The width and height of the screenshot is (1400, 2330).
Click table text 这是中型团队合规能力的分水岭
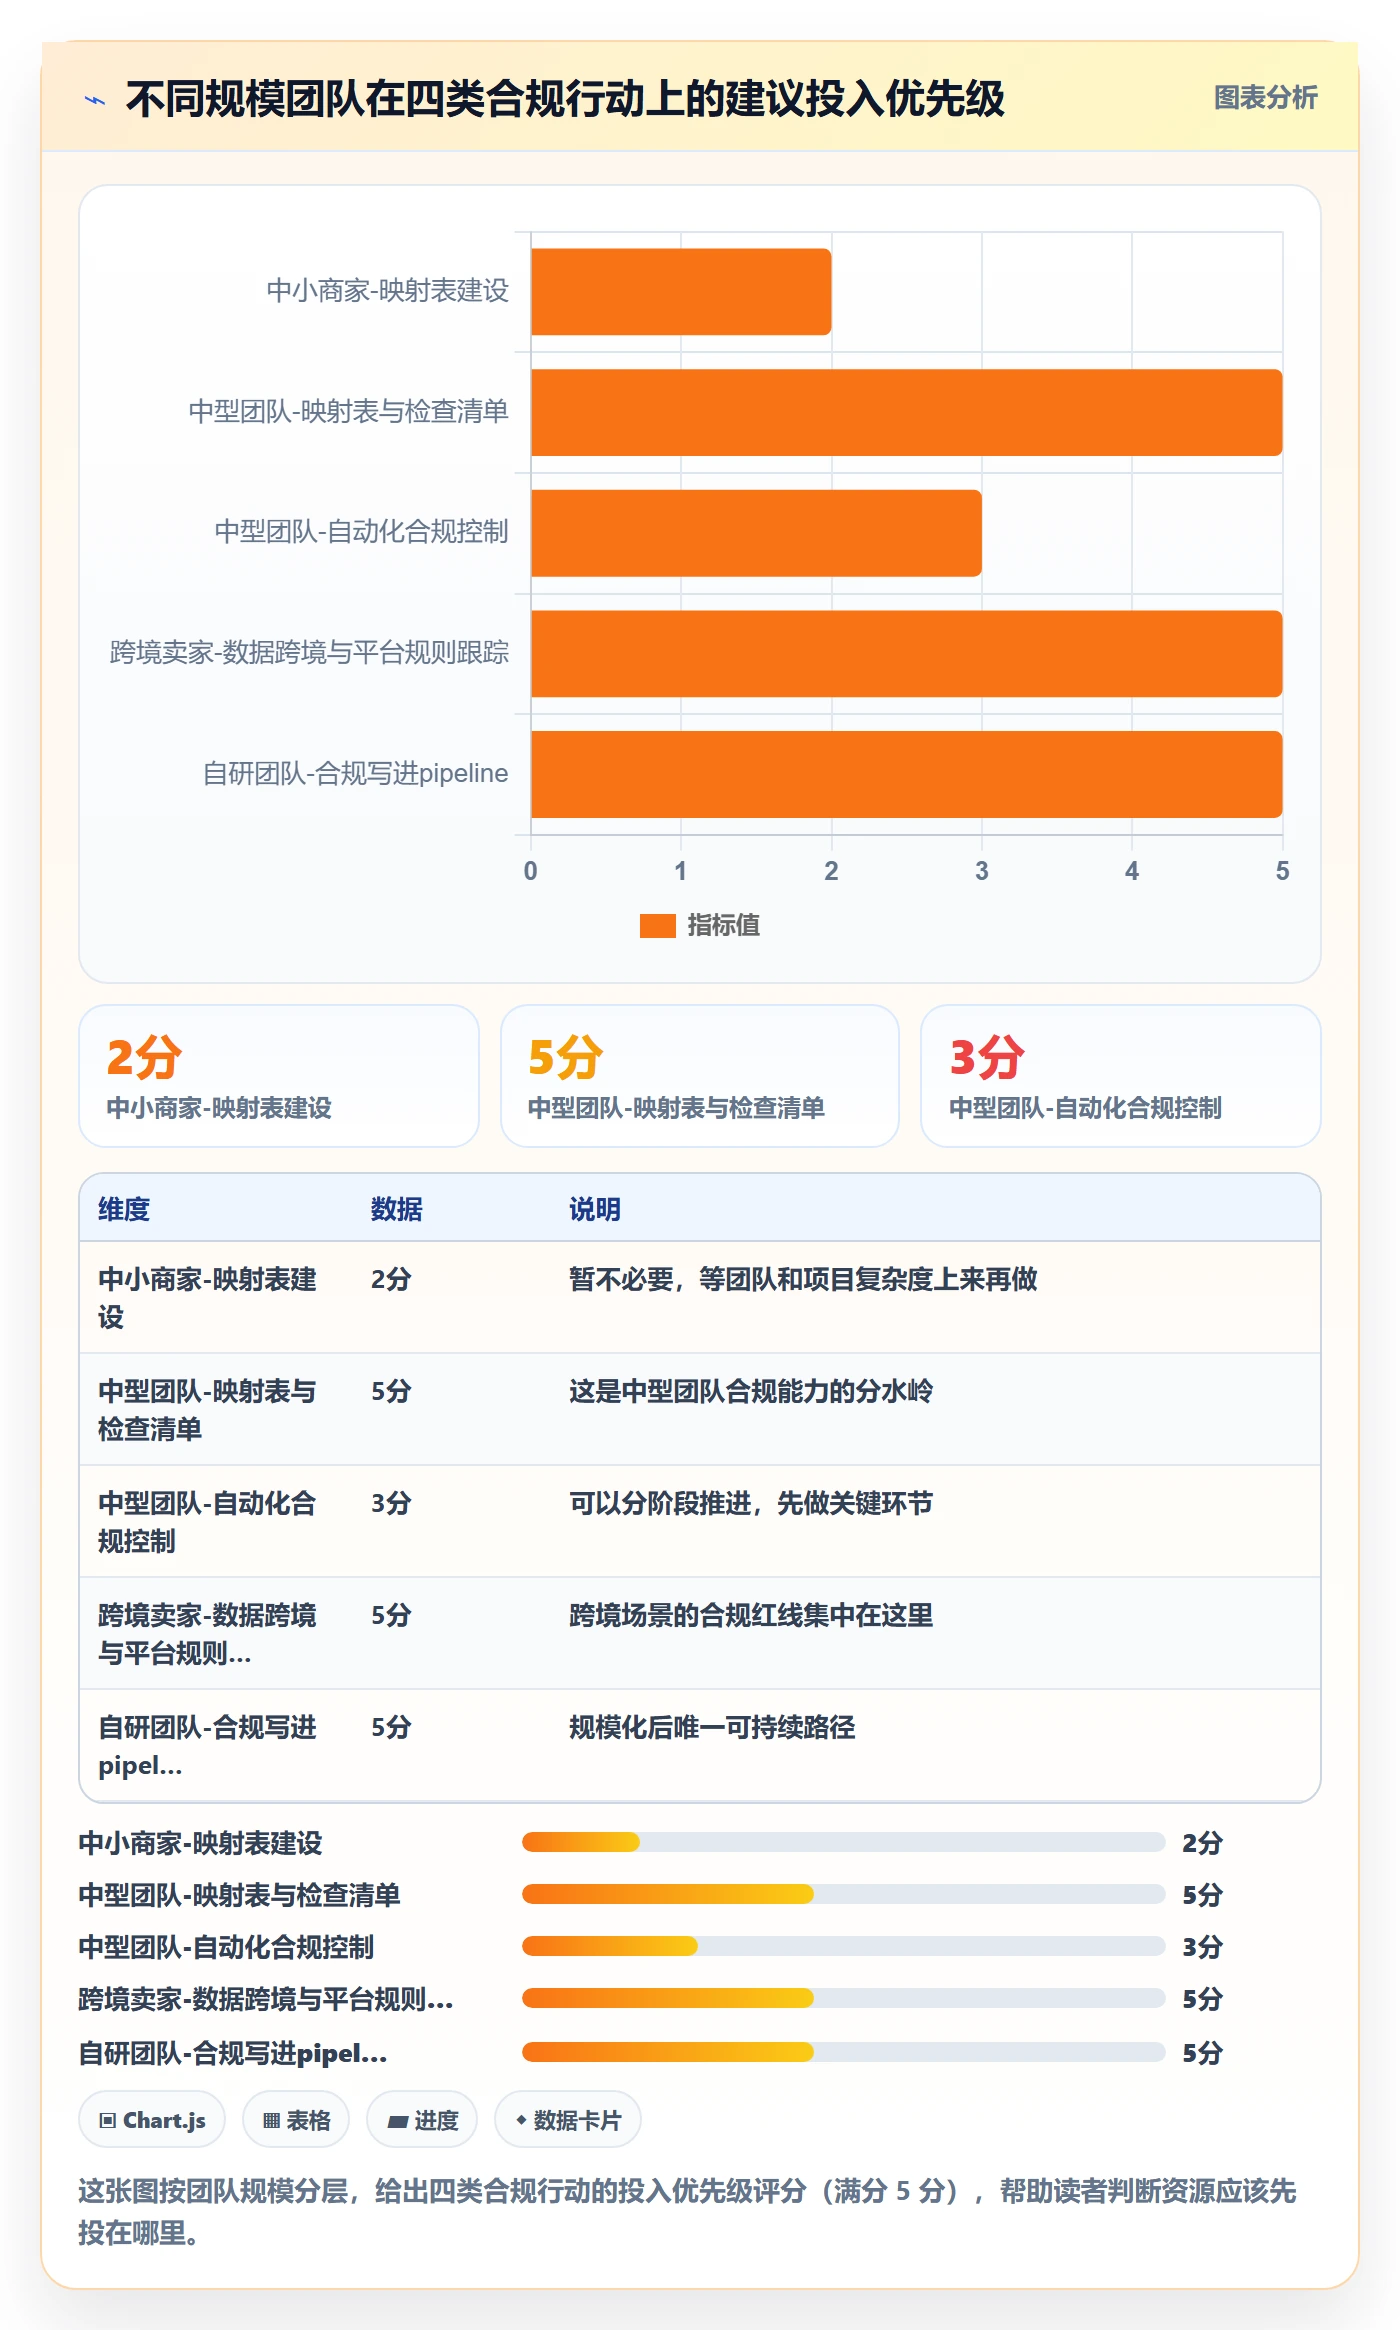[751, 1391]
